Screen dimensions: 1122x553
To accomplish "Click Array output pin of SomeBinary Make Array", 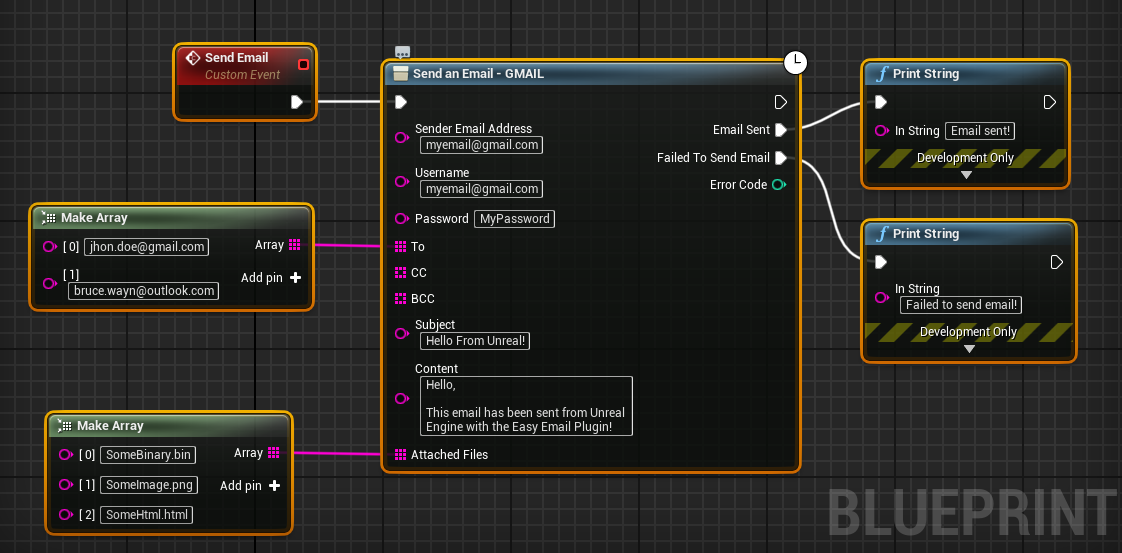I will point(273,453).
